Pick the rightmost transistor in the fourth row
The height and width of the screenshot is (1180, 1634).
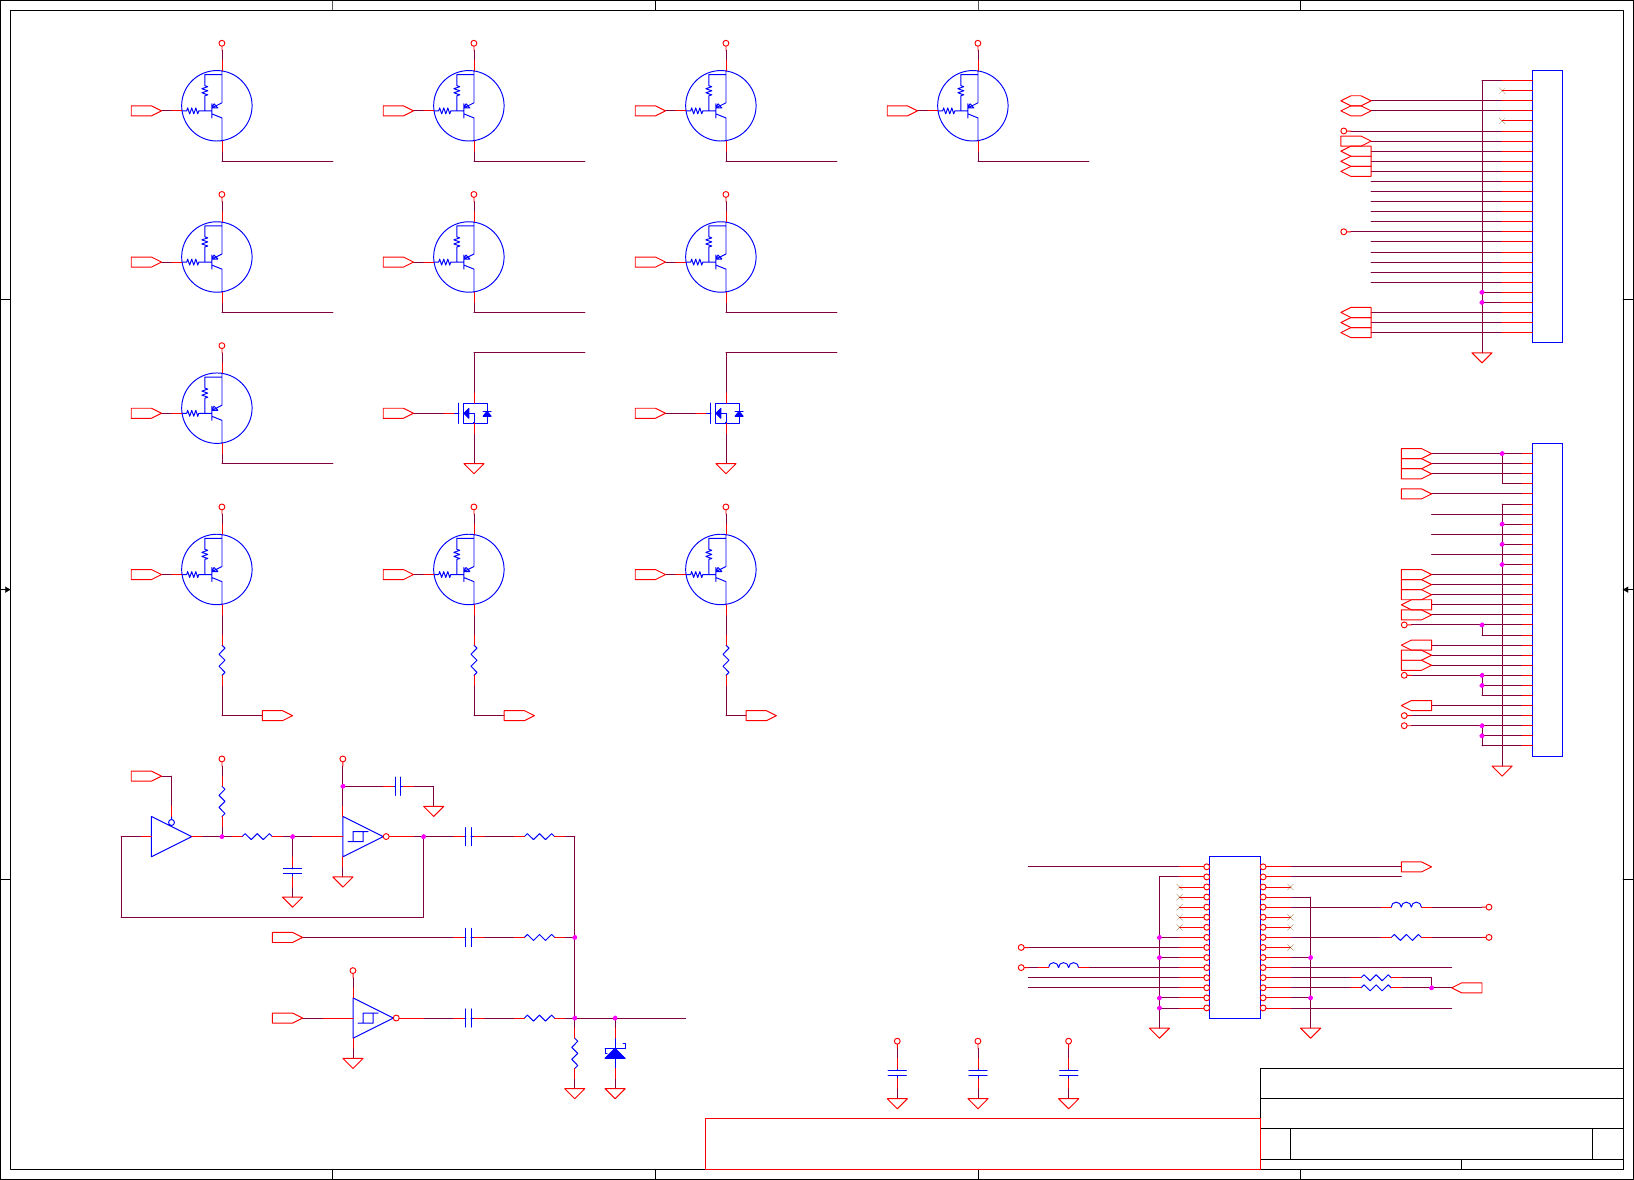721,569
